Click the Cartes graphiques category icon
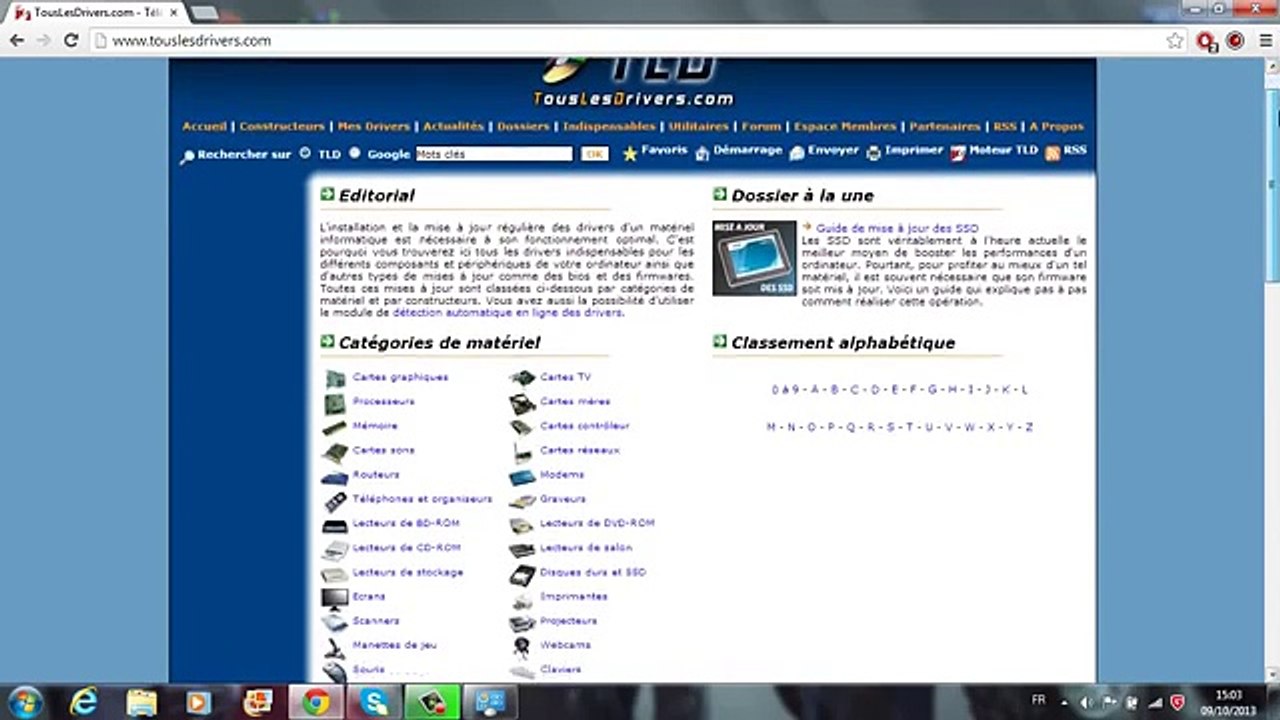The height and width of the screenshot is (720, 1280). tap(335, 378)
